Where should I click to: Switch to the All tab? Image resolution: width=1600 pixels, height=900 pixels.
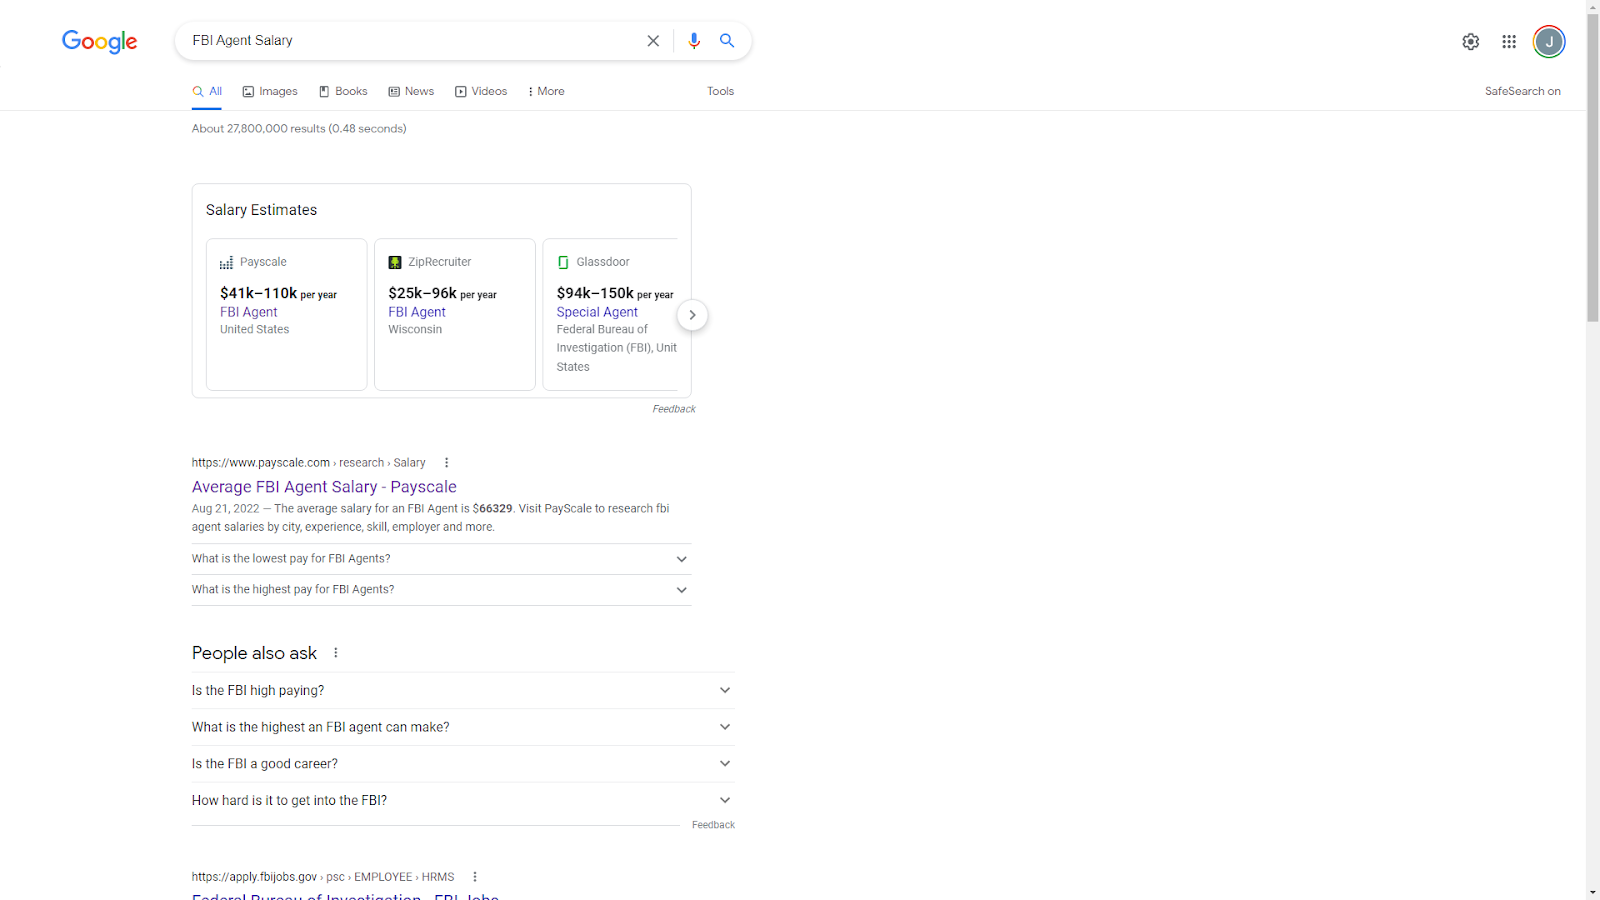207,91
